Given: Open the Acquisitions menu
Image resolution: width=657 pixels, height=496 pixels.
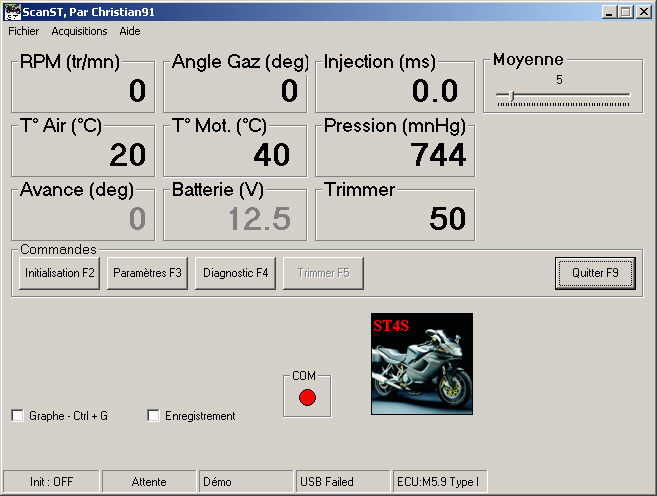Looking at the screenshot, I should (x=79, y=31).
